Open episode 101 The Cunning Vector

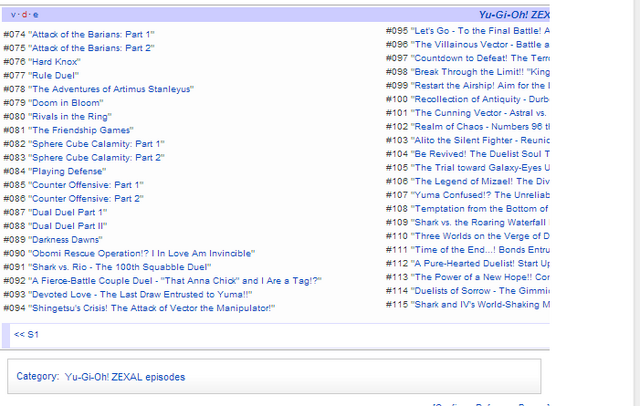point(479,113)
